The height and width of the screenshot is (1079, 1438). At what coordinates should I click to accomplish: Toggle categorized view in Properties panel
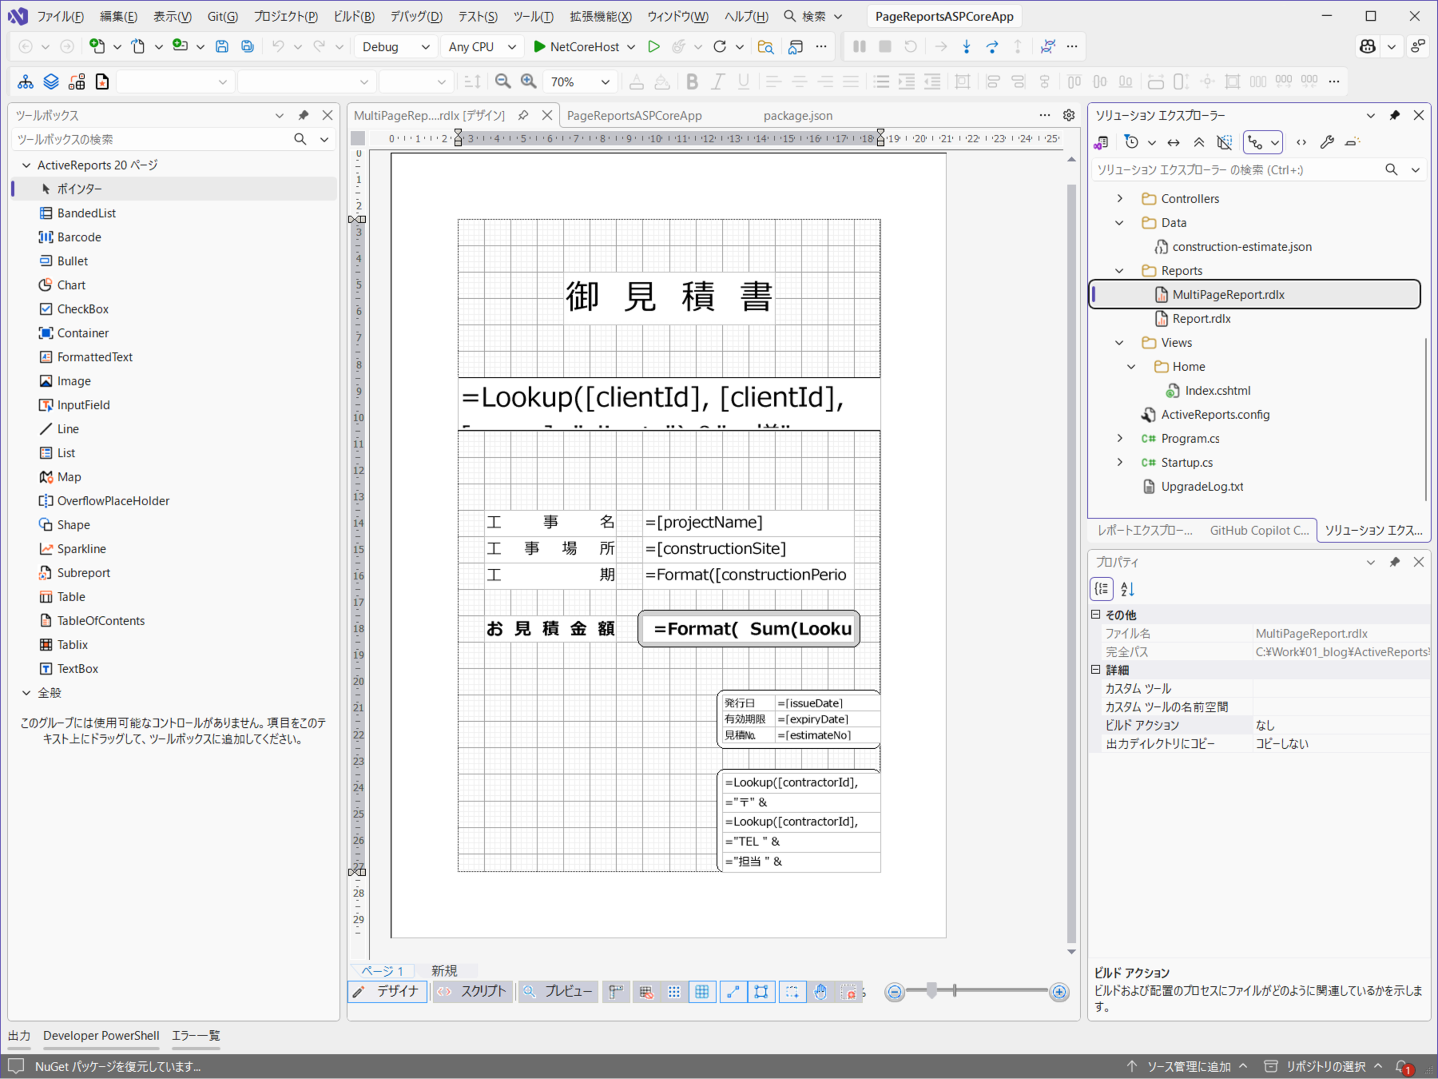1102,589
